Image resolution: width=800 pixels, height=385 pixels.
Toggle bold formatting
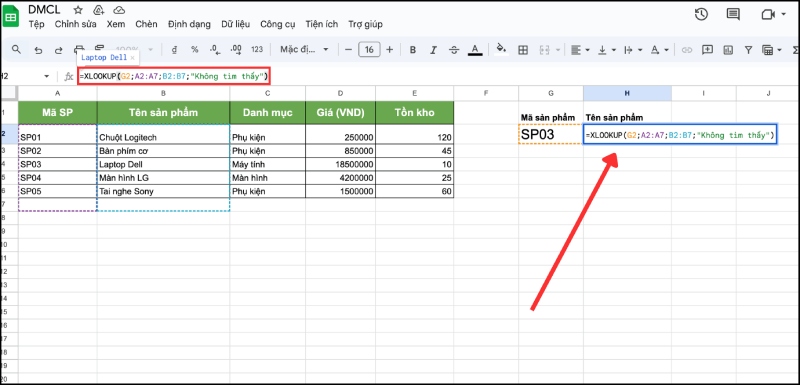point(413,49)
